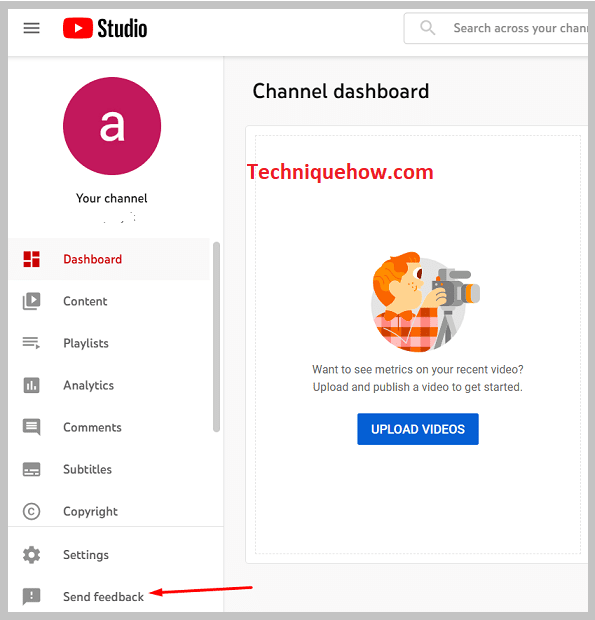595x620 pixels.
Task: Click the sidebar vertical scrollbar
Action: (216, 337)
